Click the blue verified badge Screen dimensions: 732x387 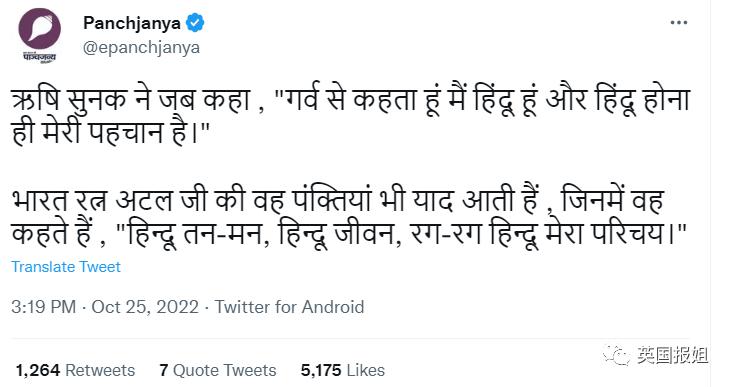coord(195,23)
